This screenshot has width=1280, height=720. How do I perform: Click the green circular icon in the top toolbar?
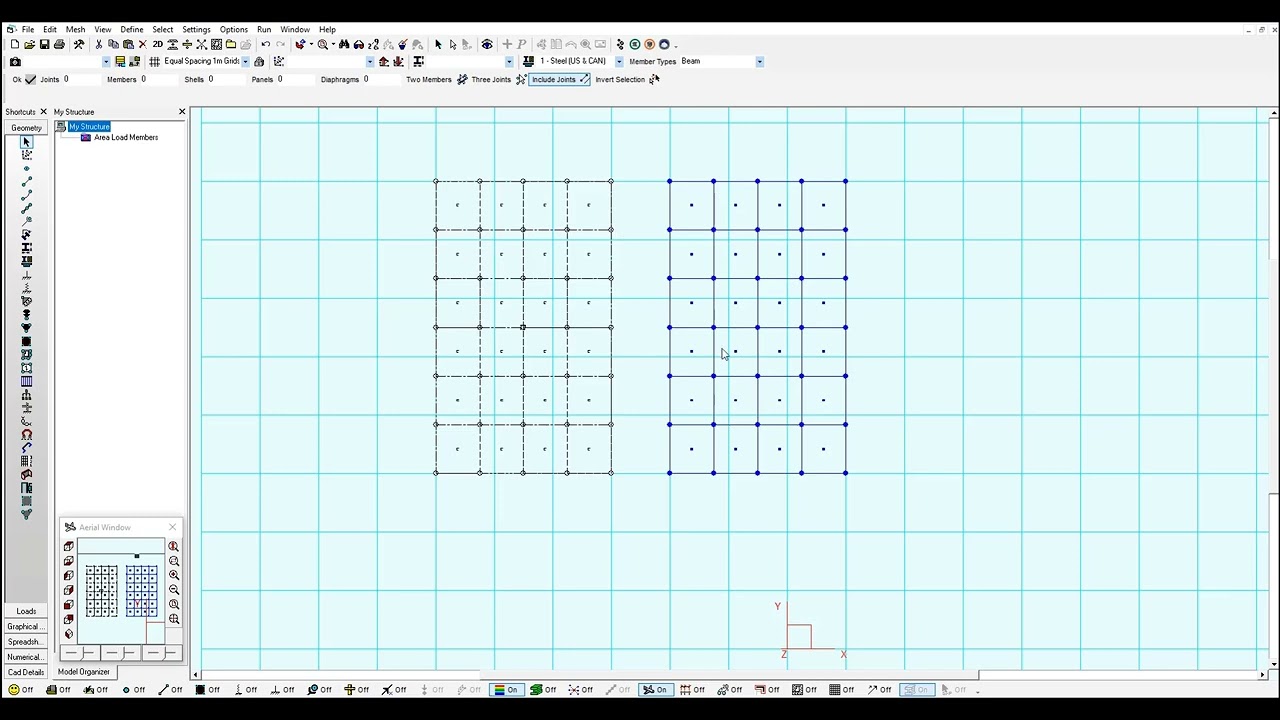click(634, 44)
